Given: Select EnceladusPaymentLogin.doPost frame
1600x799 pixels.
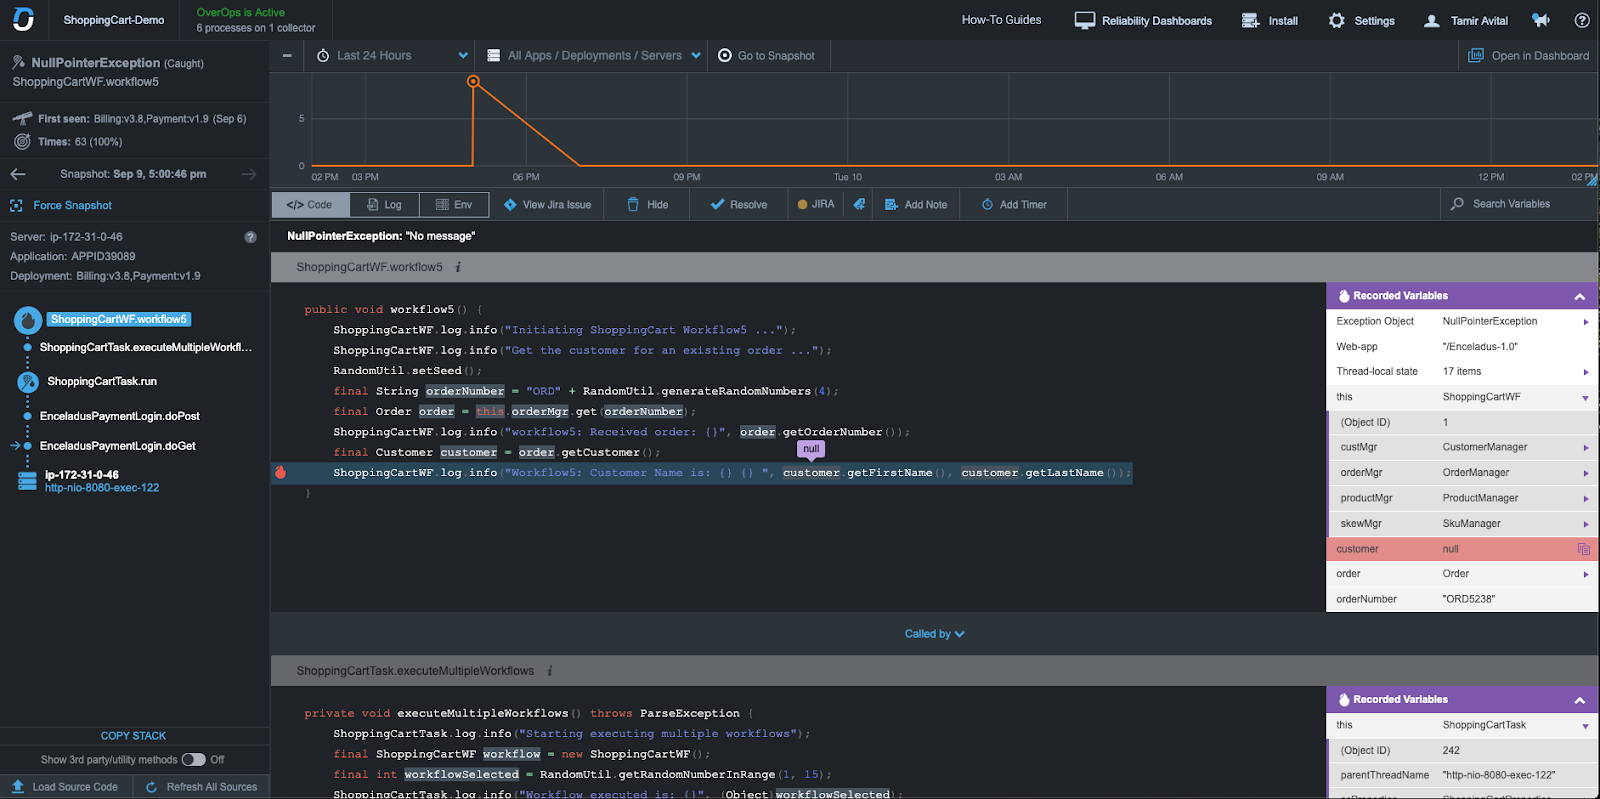Looking at the screenshot, I should pos(120,416).
